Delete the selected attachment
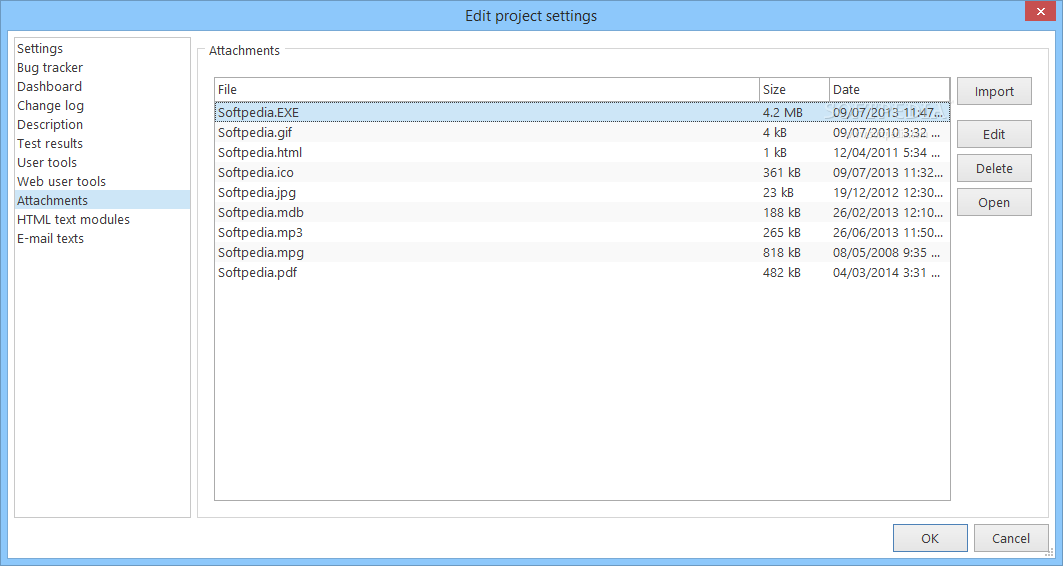The height and width of the screenshot is (566, 1063). 994,168
